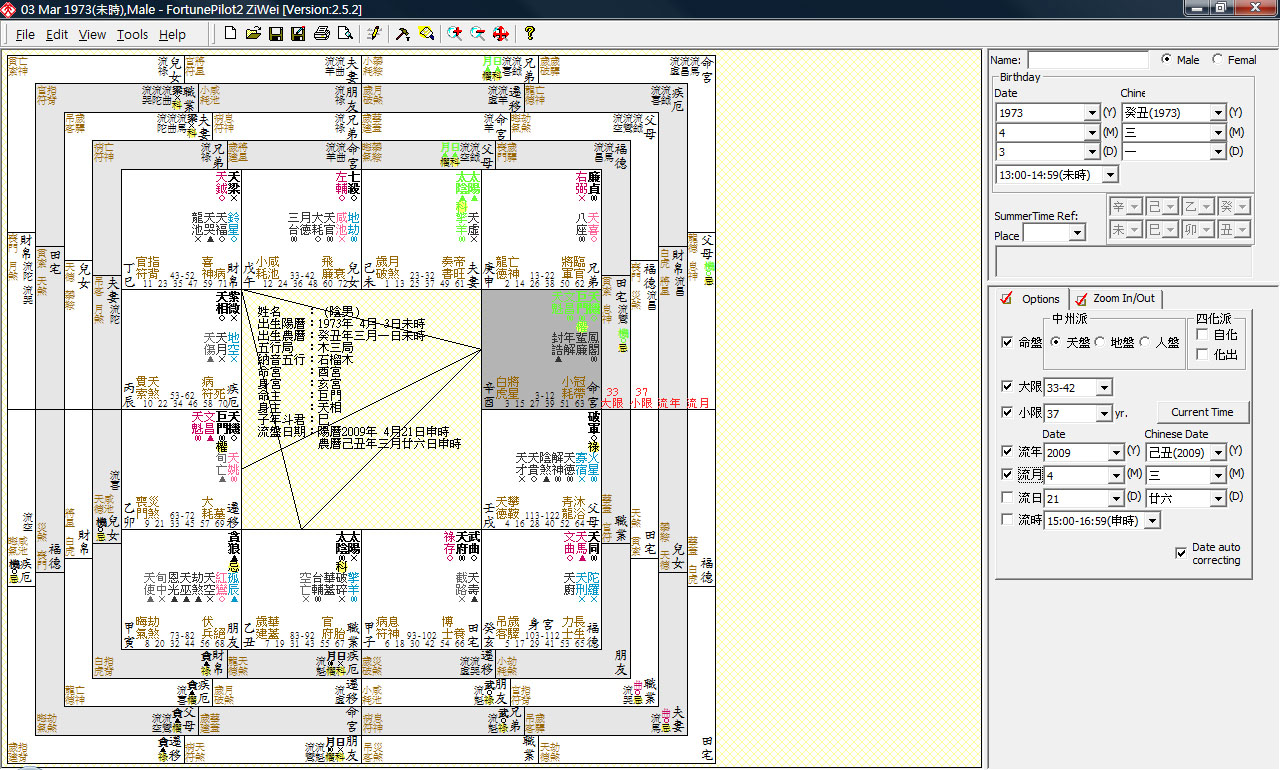Click the 姓名 line in the chart center
This screenshot has height=770, width=1280.
click(x=310, y=313)
